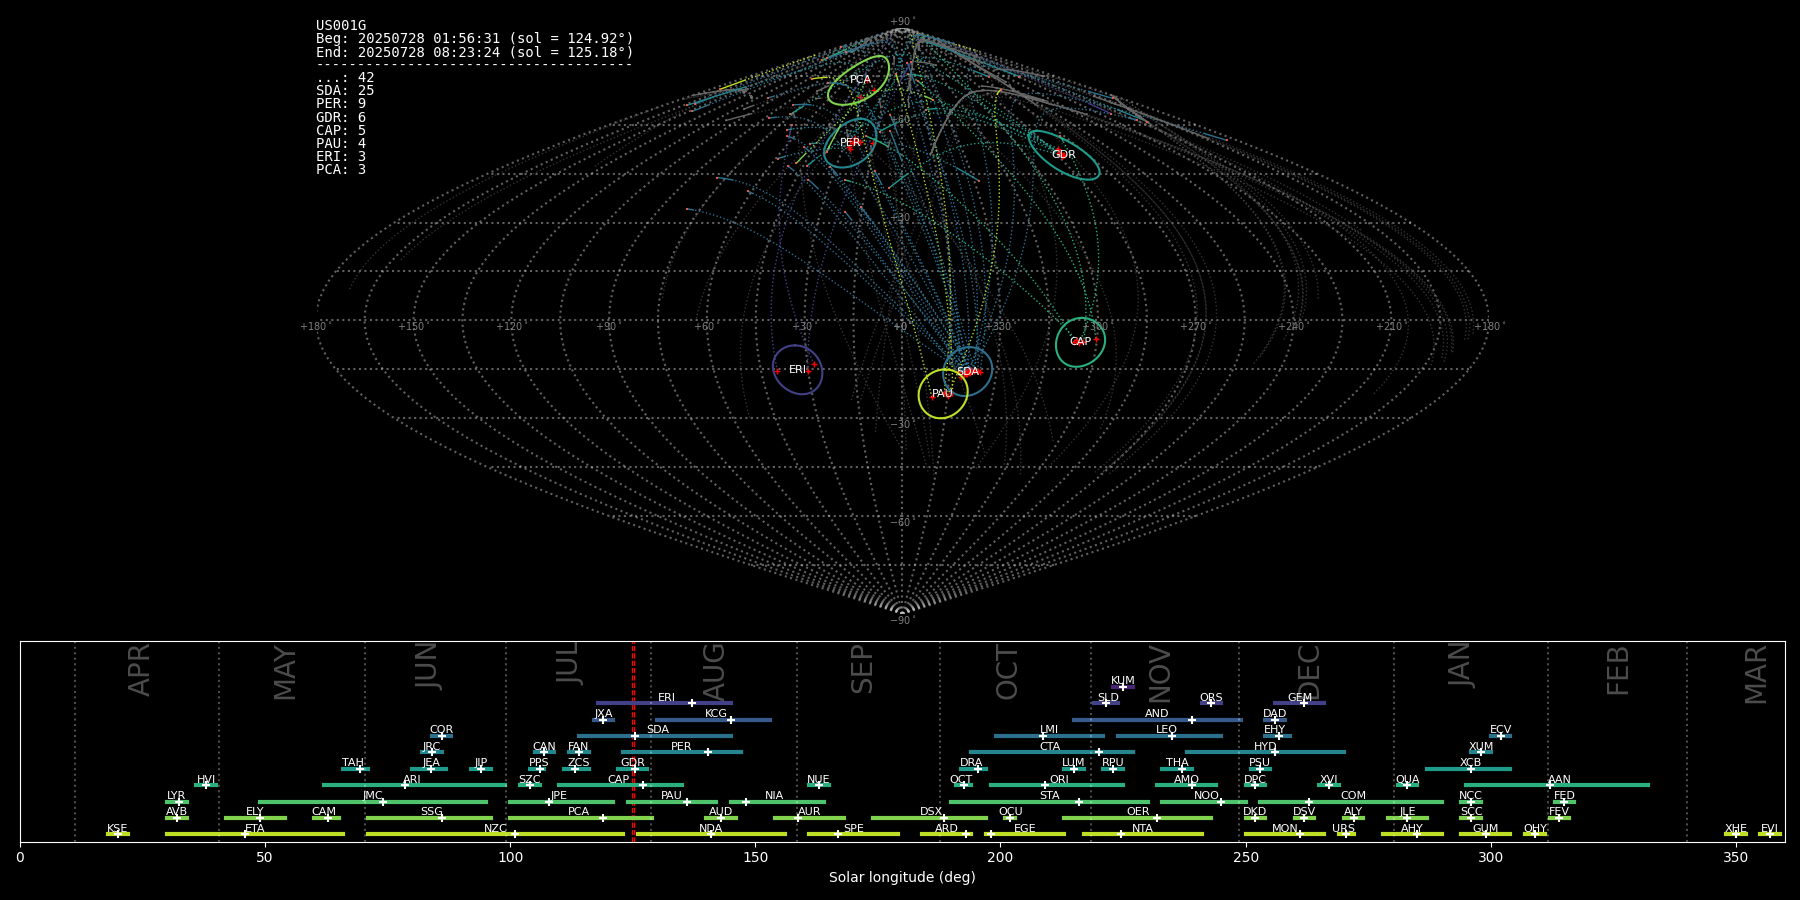
Task: Click the 'Solar longitude (deg)' axis title
Action: pyautogui.click(x=902, y=877)
